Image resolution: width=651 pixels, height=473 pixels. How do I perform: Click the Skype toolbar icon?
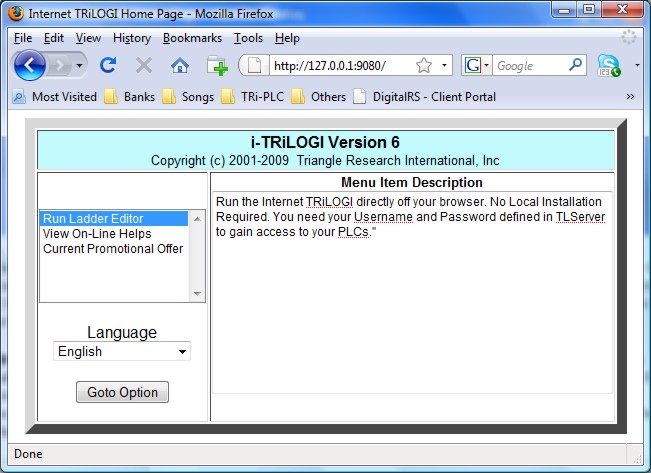[x=609, y=66]
